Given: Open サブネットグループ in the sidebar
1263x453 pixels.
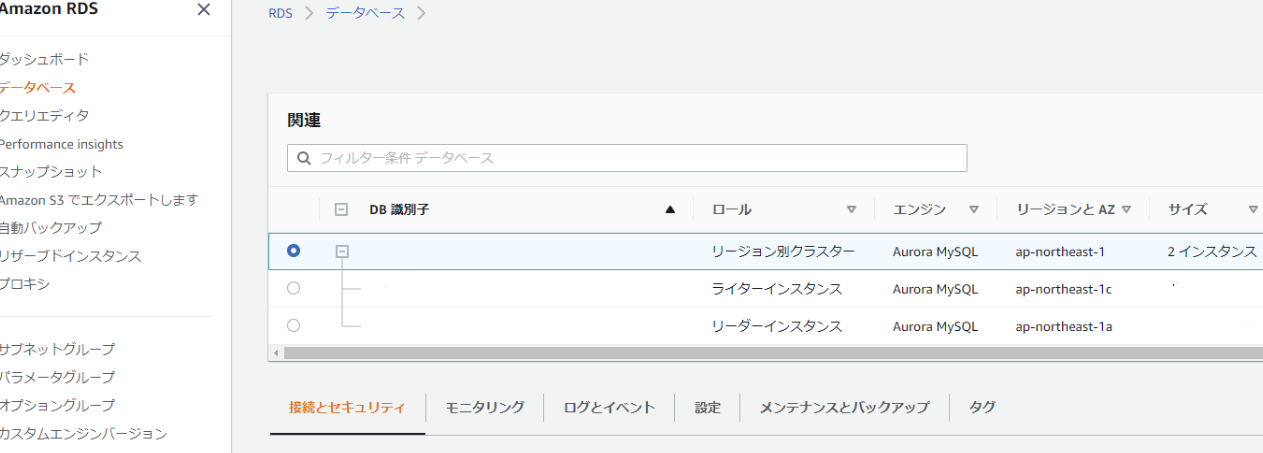Looking at the screenshot, I should pyautogui.click(x=57, y=349).
